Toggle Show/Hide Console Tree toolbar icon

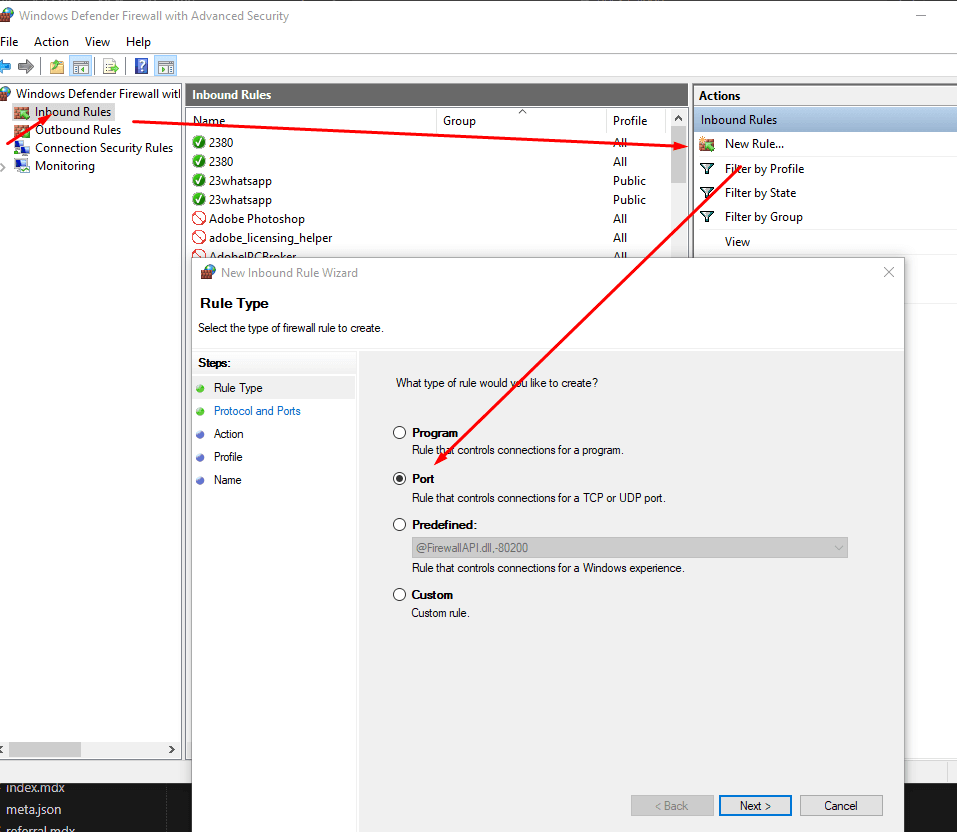[81, 67]
